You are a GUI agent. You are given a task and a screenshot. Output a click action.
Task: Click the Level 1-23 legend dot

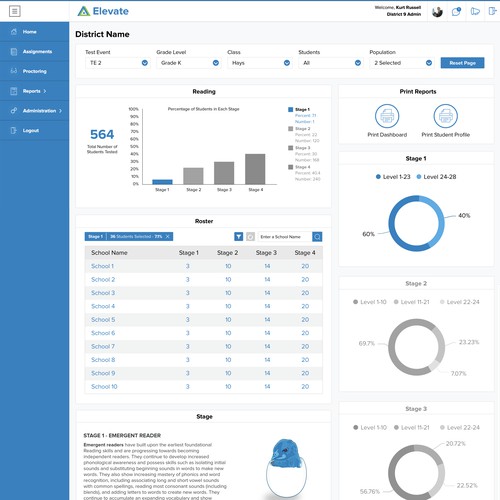[378, 177]
